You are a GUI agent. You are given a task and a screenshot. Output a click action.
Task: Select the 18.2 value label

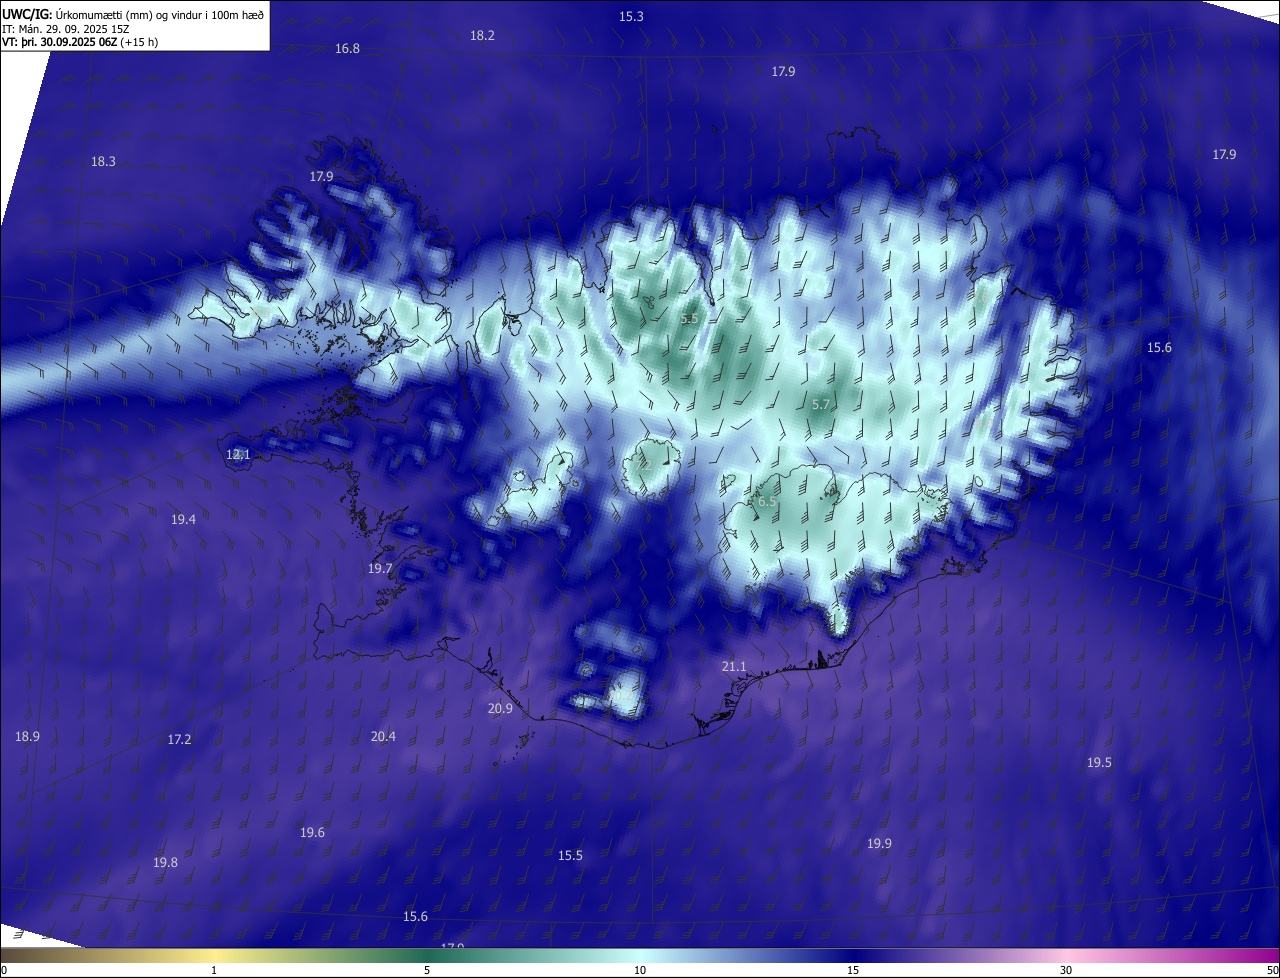tap(482, 35)
